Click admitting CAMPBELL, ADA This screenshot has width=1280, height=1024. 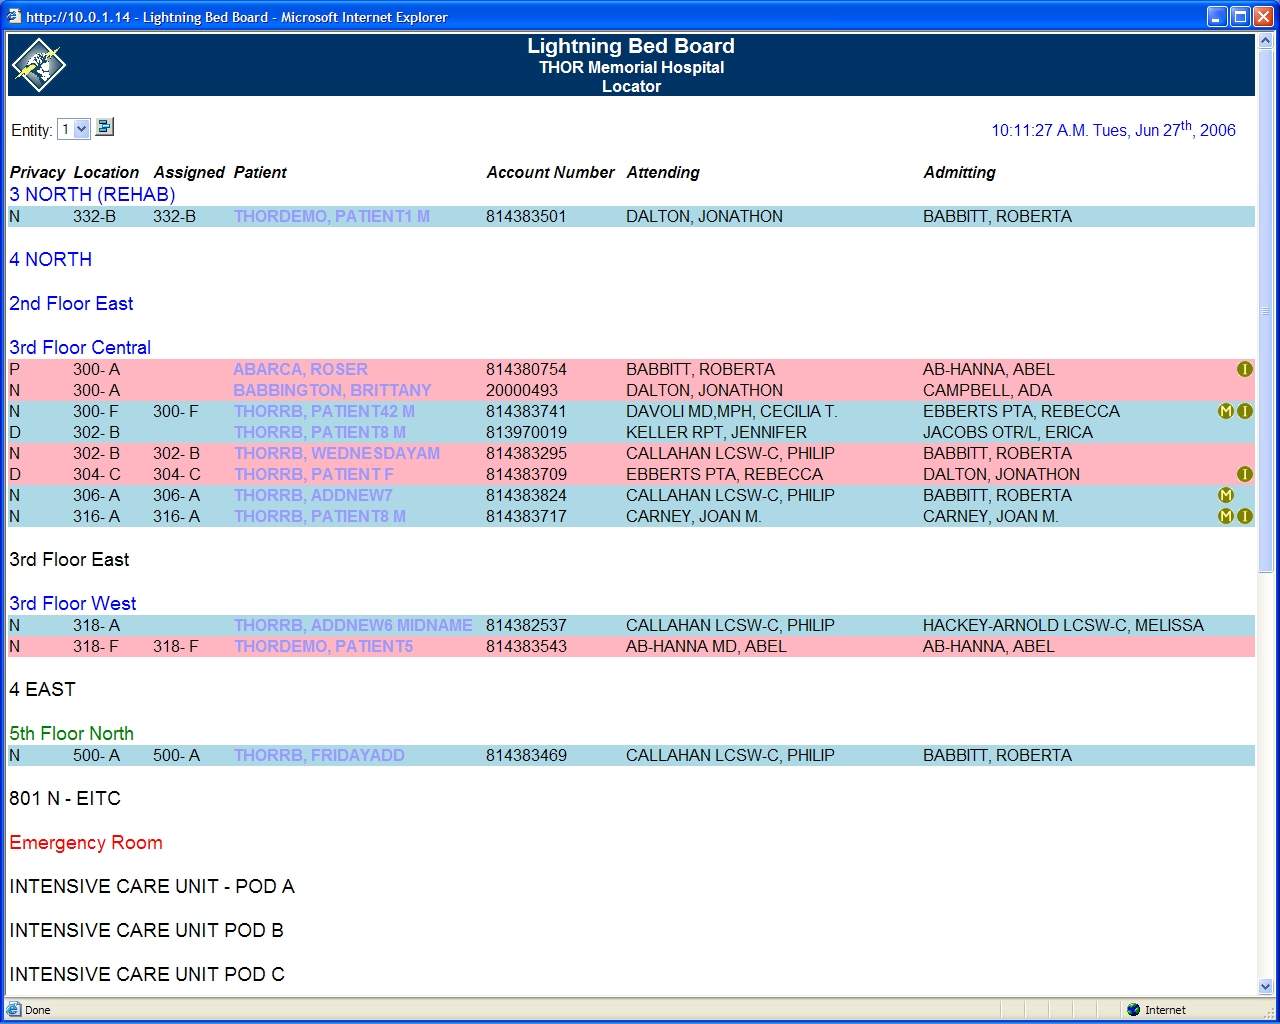coord(987,390)
